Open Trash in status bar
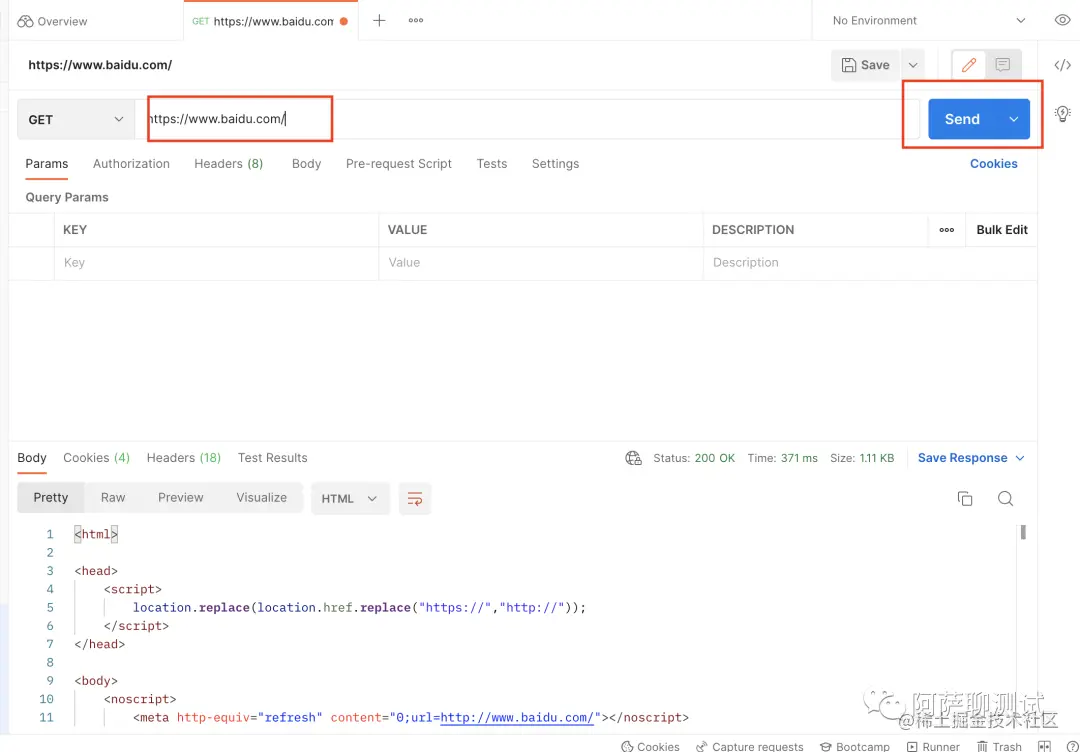 (x=999, y=746)
